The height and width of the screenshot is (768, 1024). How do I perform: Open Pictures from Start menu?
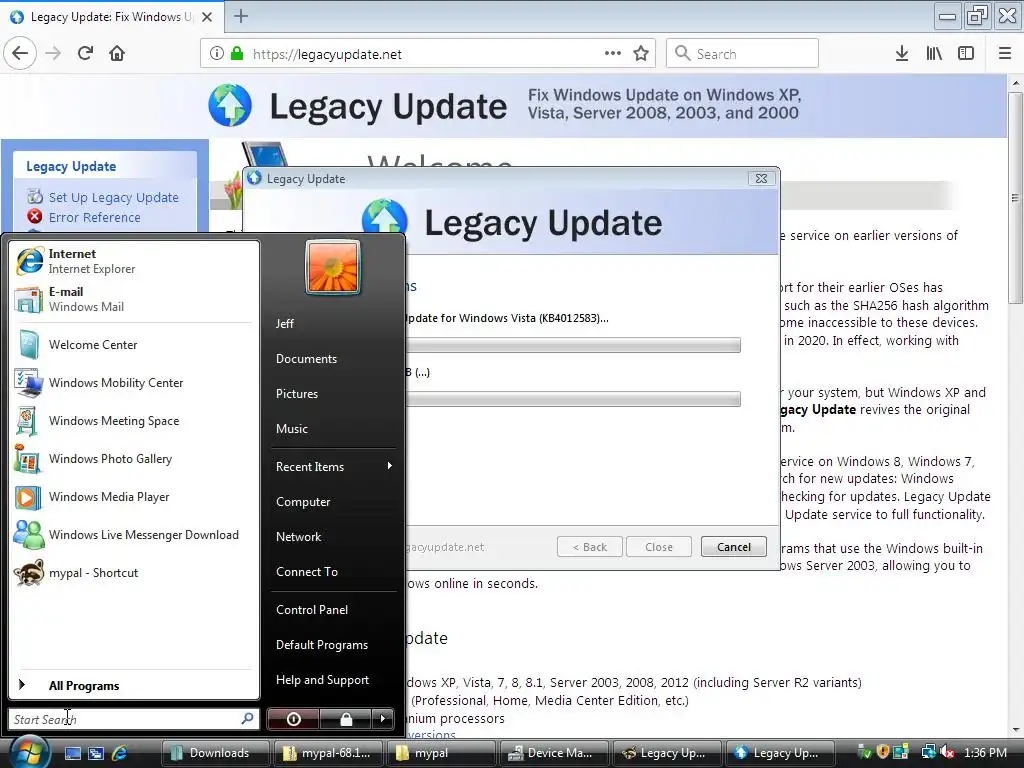(x=334, y=394)
